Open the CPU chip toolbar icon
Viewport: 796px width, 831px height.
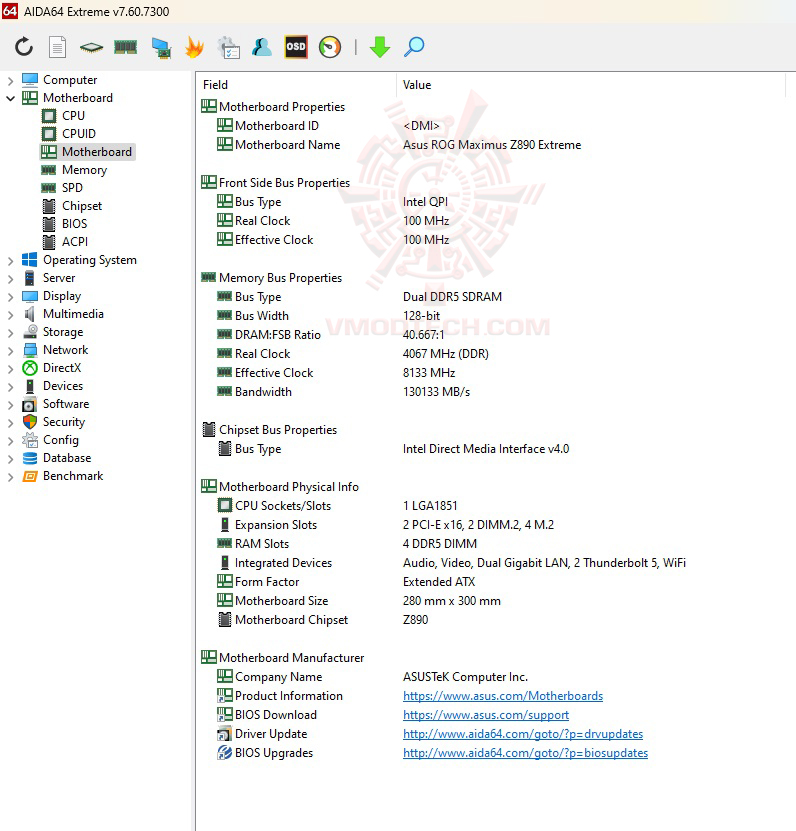[91, 48]
